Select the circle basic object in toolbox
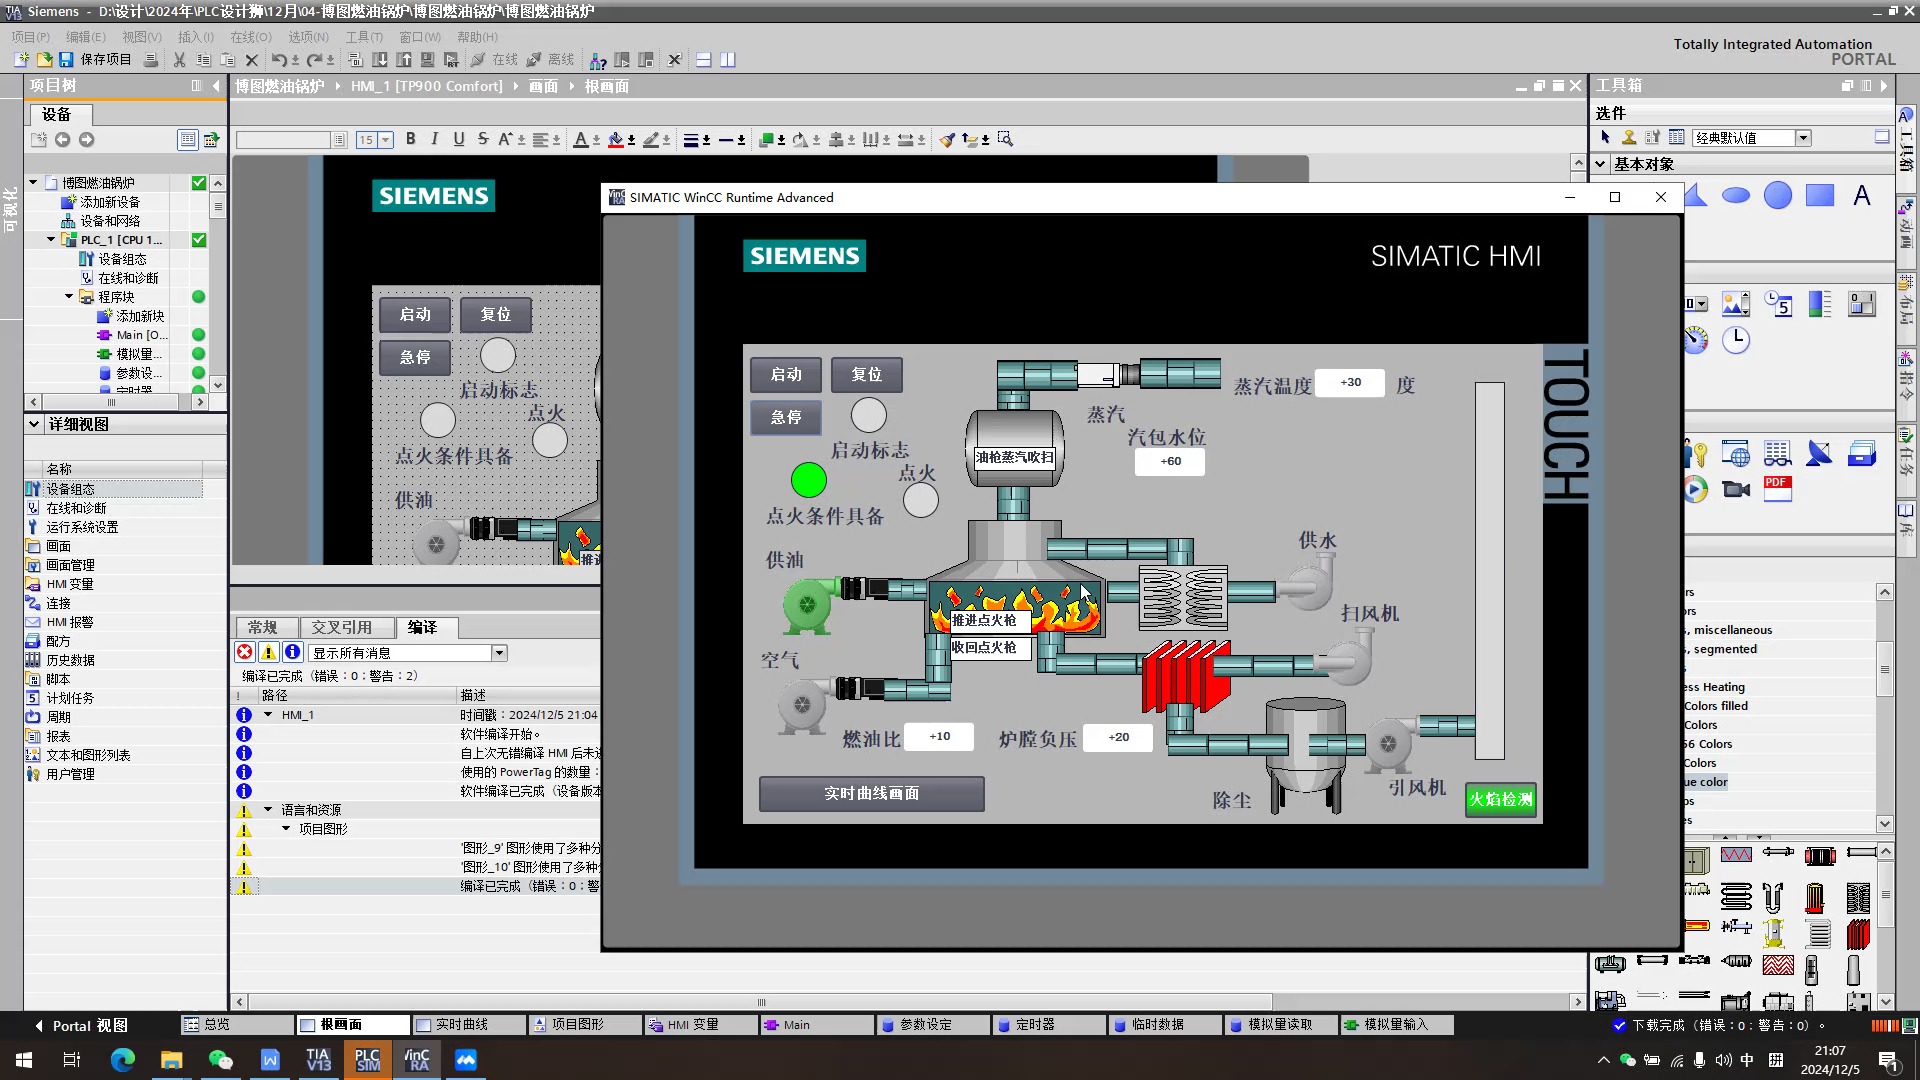This screenshot has height=1080, width=1920. [x=1778, y=195]
